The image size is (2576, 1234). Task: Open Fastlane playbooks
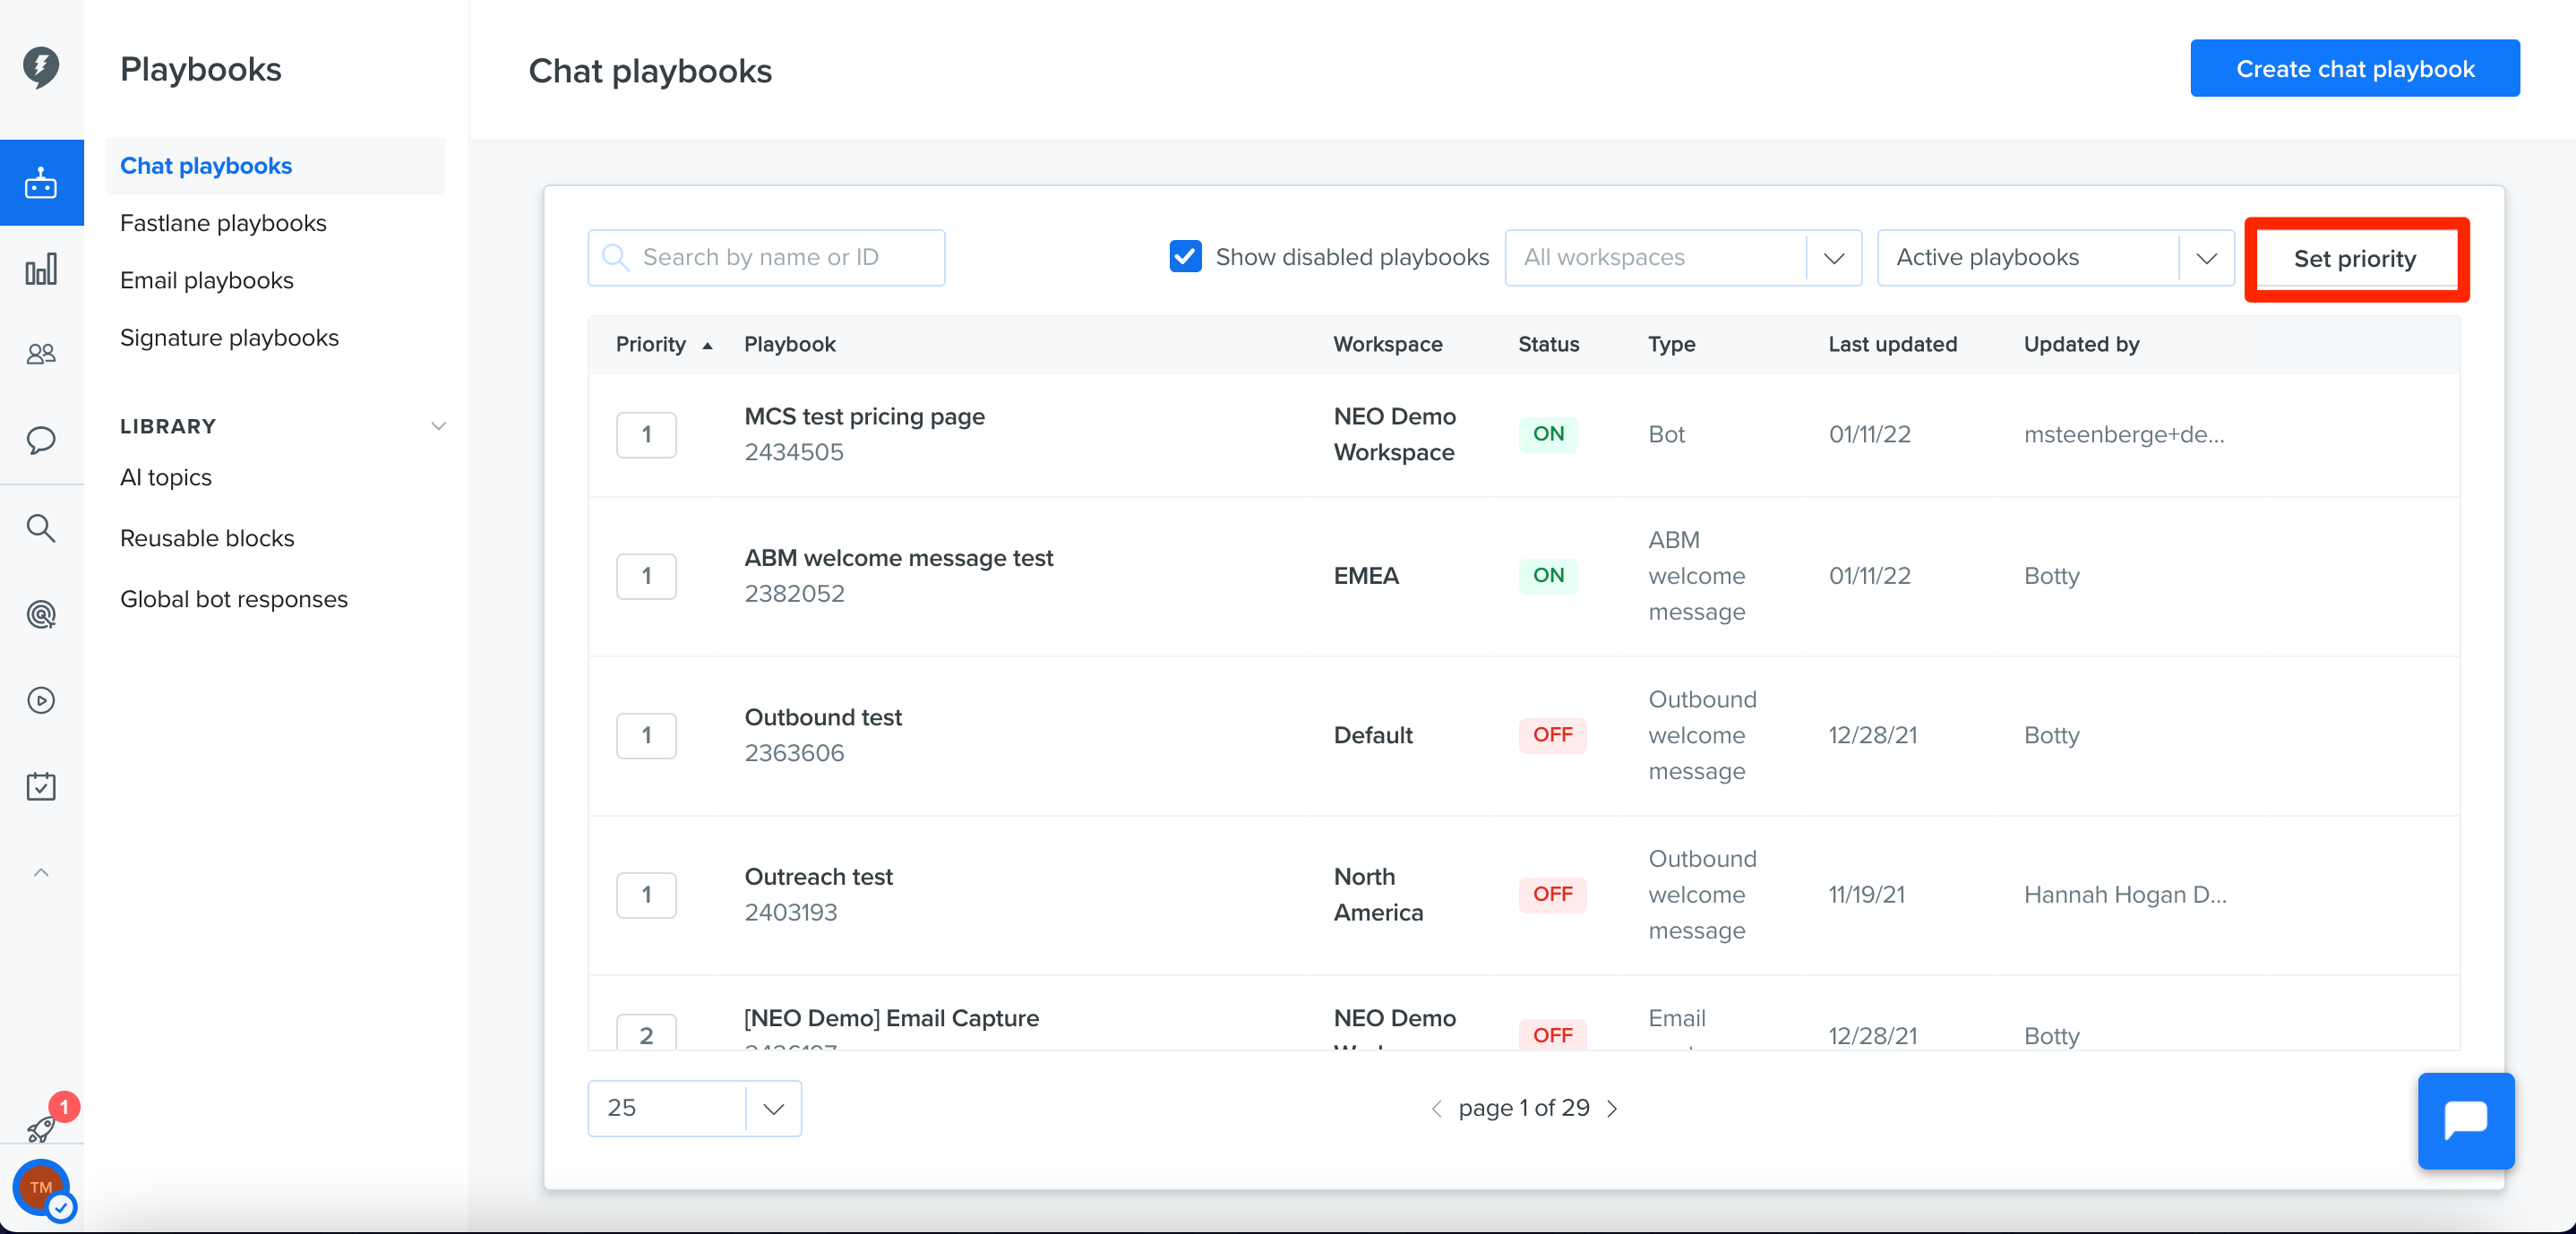coord(223,223)
